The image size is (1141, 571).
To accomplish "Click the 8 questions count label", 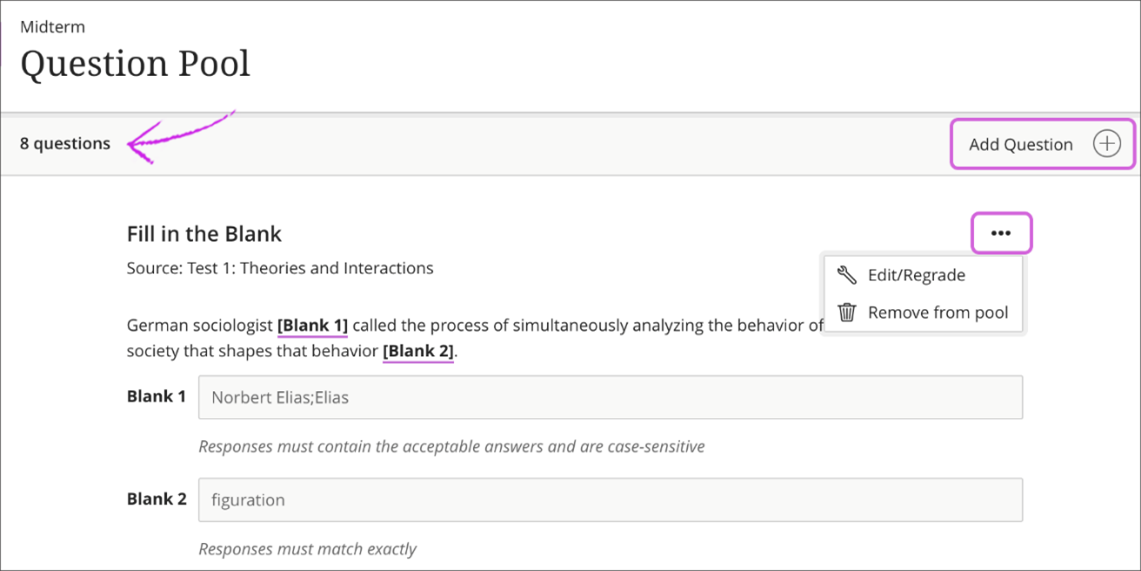I will click(x=65, y=144).
